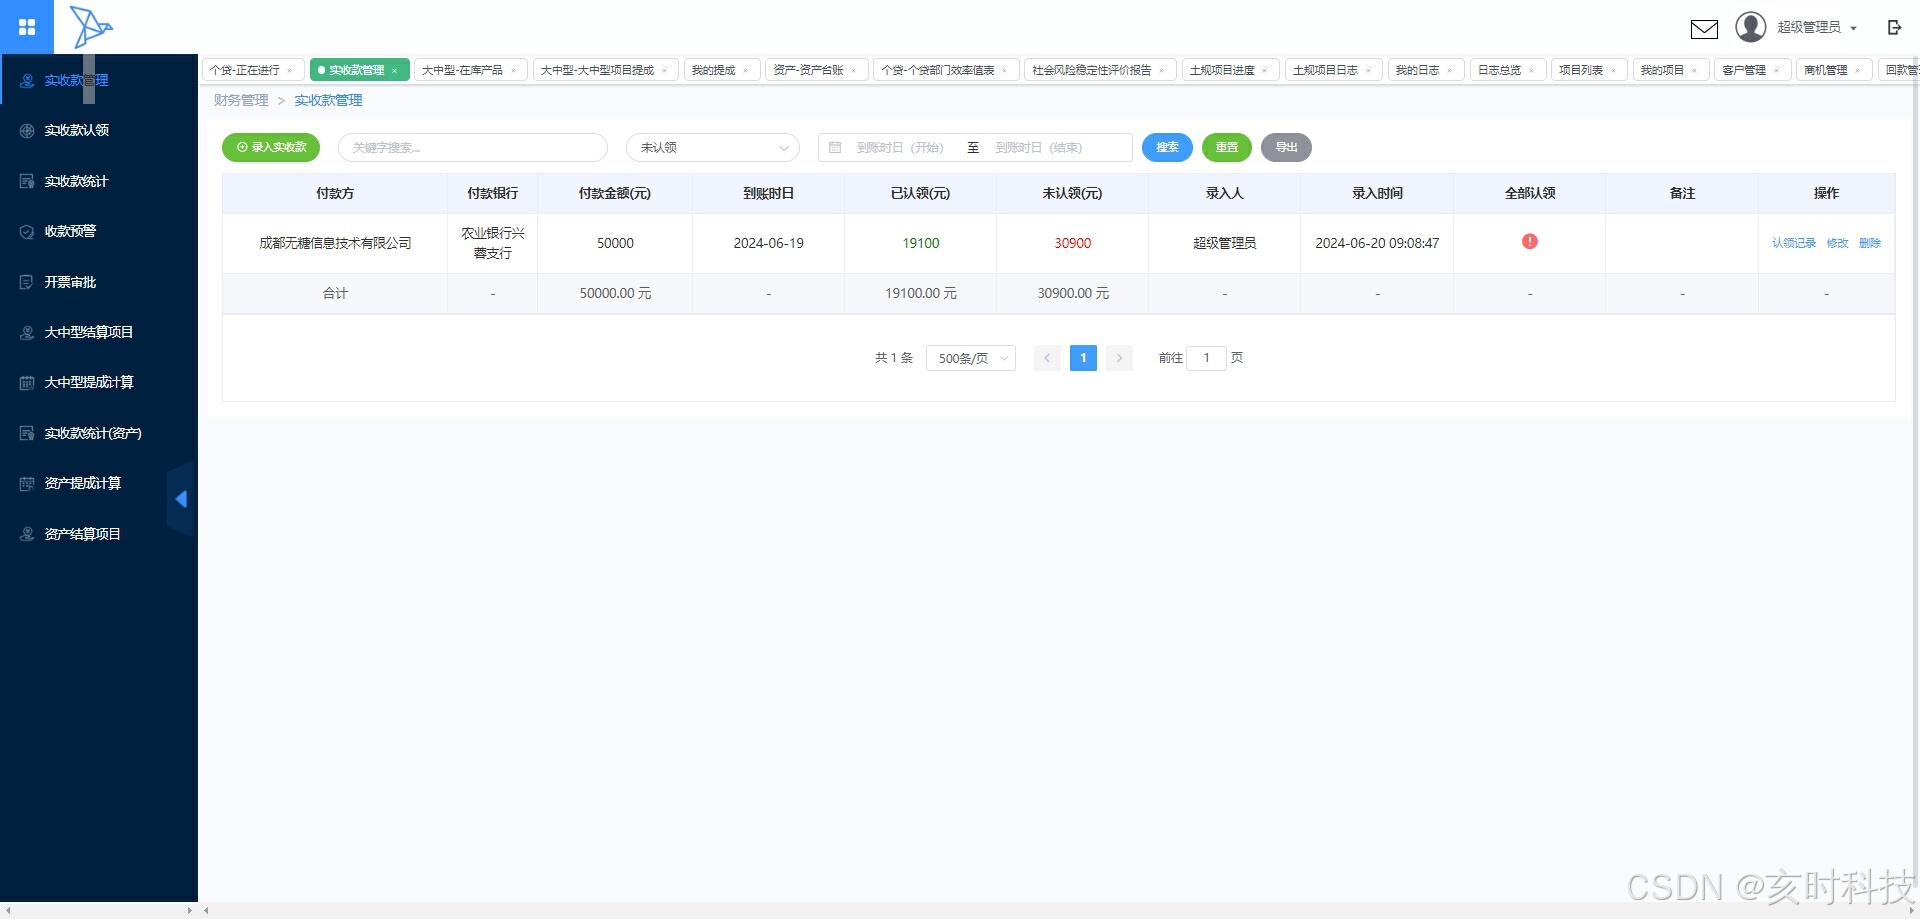This screenshot has height=919, width=1920.
Task: Click the green 录入实收款 button
Action: click(x=270, y=147)
